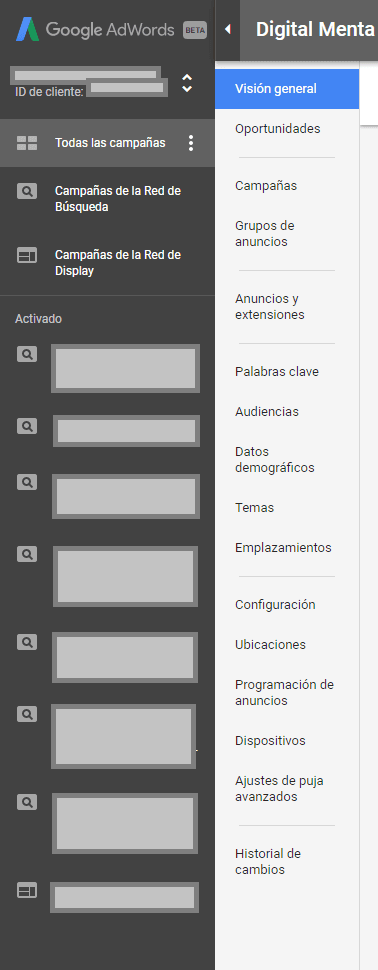Screen dimensions: 378x970
Task: Open Grupos de anuncios
Action: 265,233
